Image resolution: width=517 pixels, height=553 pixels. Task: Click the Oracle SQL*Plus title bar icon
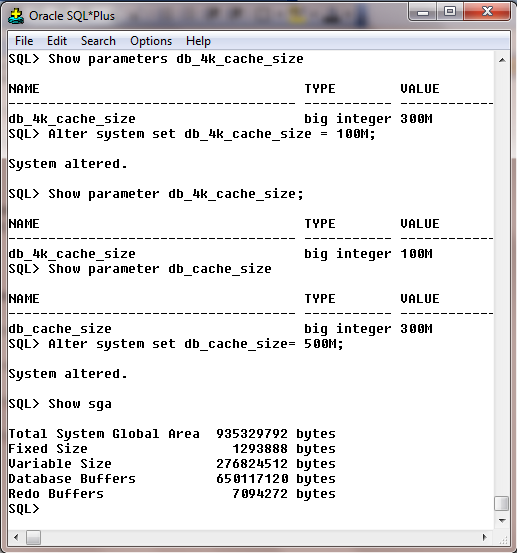pyautogui.click(x=16, y=16)
